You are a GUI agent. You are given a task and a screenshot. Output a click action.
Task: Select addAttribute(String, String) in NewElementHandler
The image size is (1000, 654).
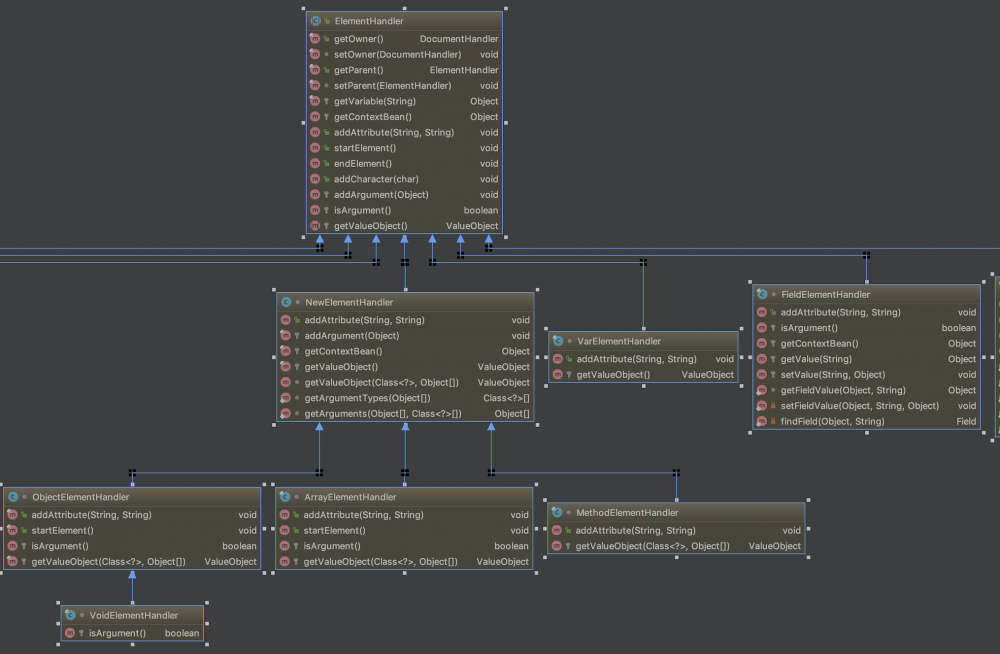[x=364, y=320]
